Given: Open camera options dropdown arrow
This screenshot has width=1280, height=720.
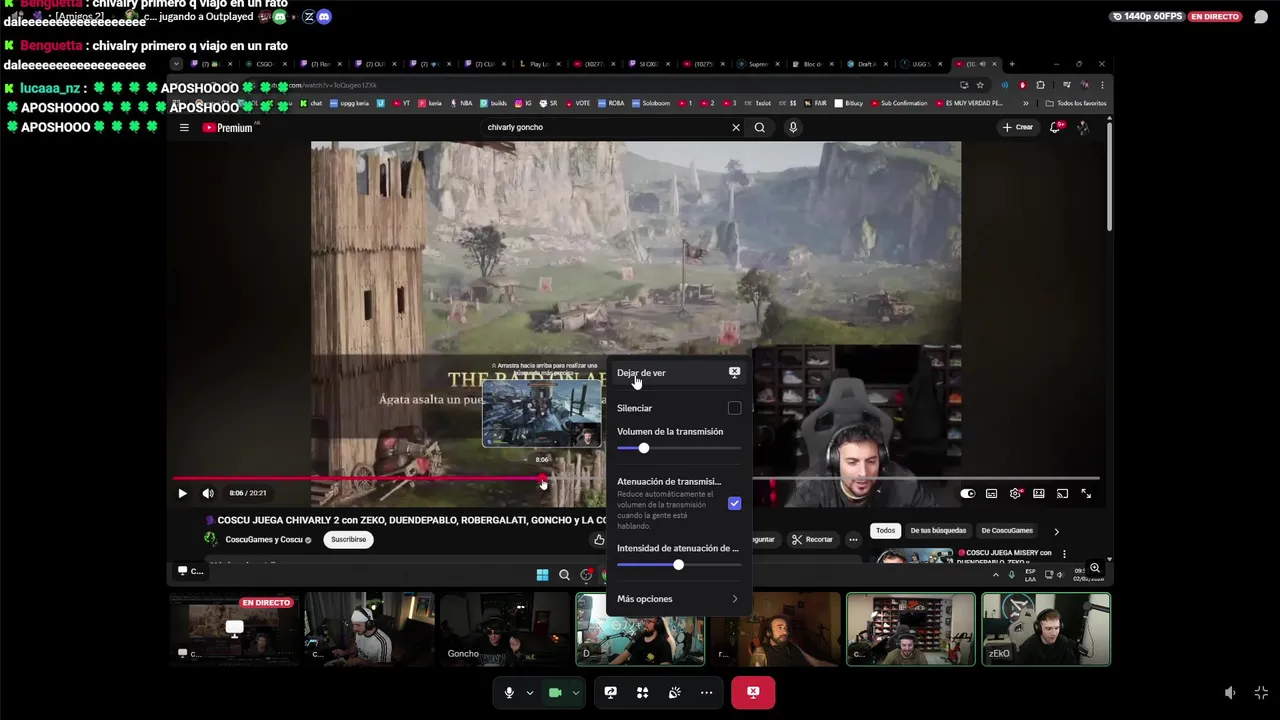Looking at the screenshot, I should [575, 692].
